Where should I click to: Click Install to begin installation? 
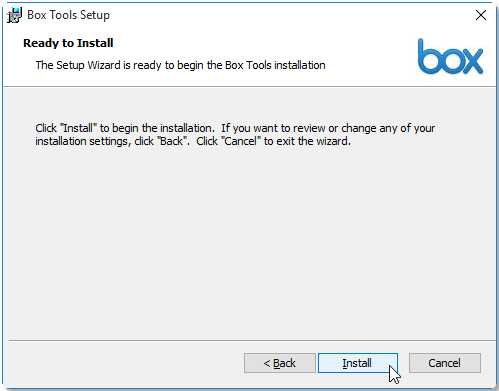(358, 363)
